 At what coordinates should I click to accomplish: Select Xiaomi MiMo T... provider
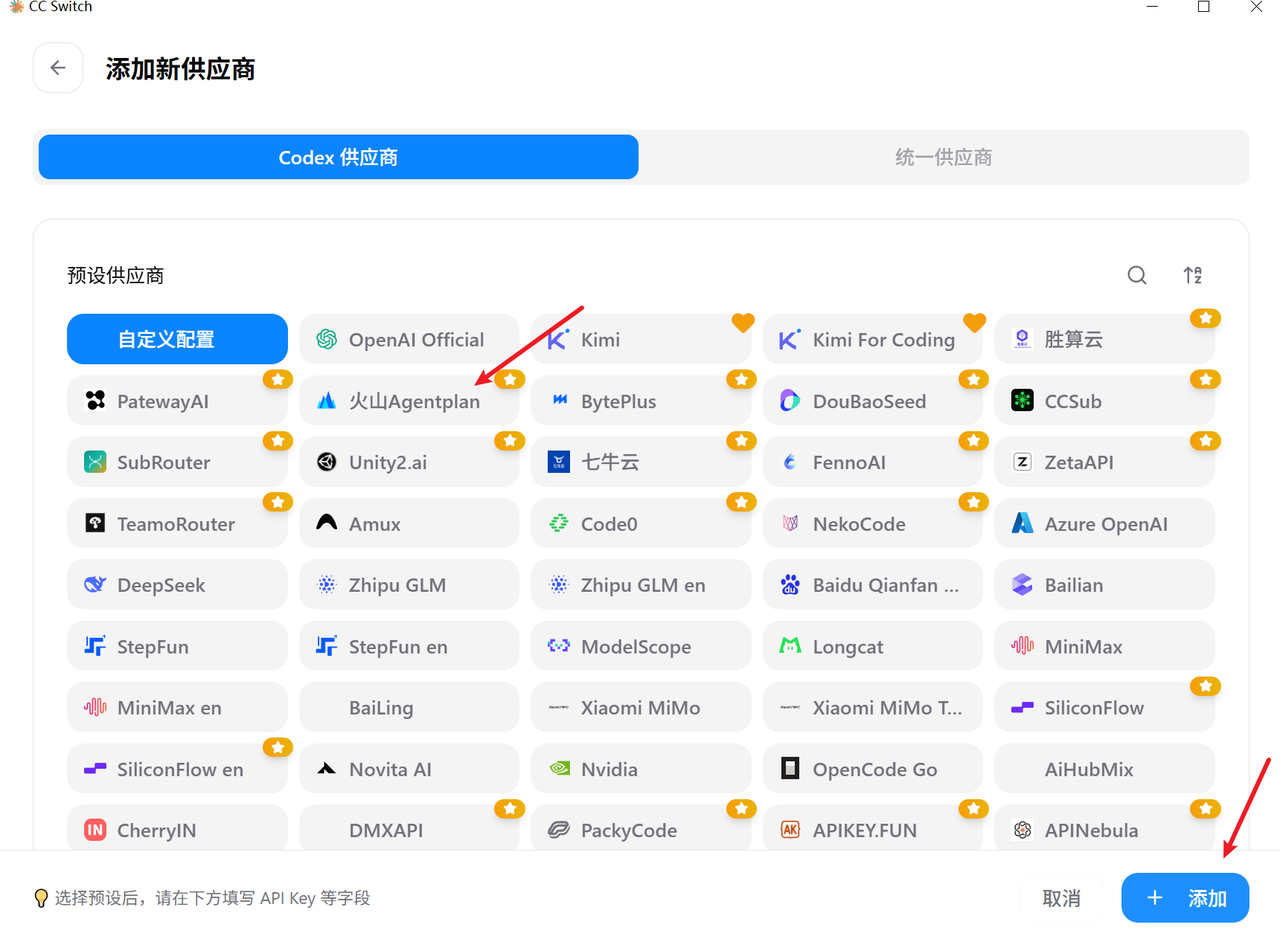pyautogui.click(x=873, y=707)
